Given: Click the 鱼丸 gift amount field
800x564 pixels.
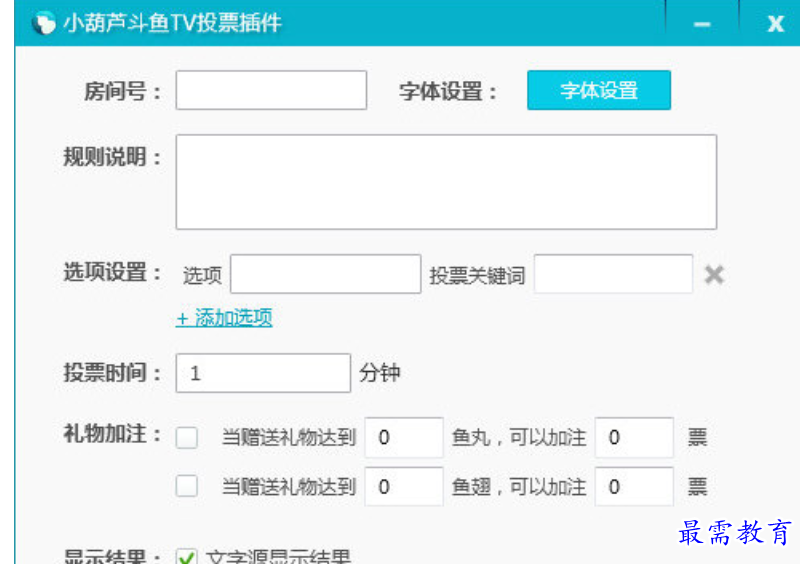Looking at the screenshot, I should 404,437.
